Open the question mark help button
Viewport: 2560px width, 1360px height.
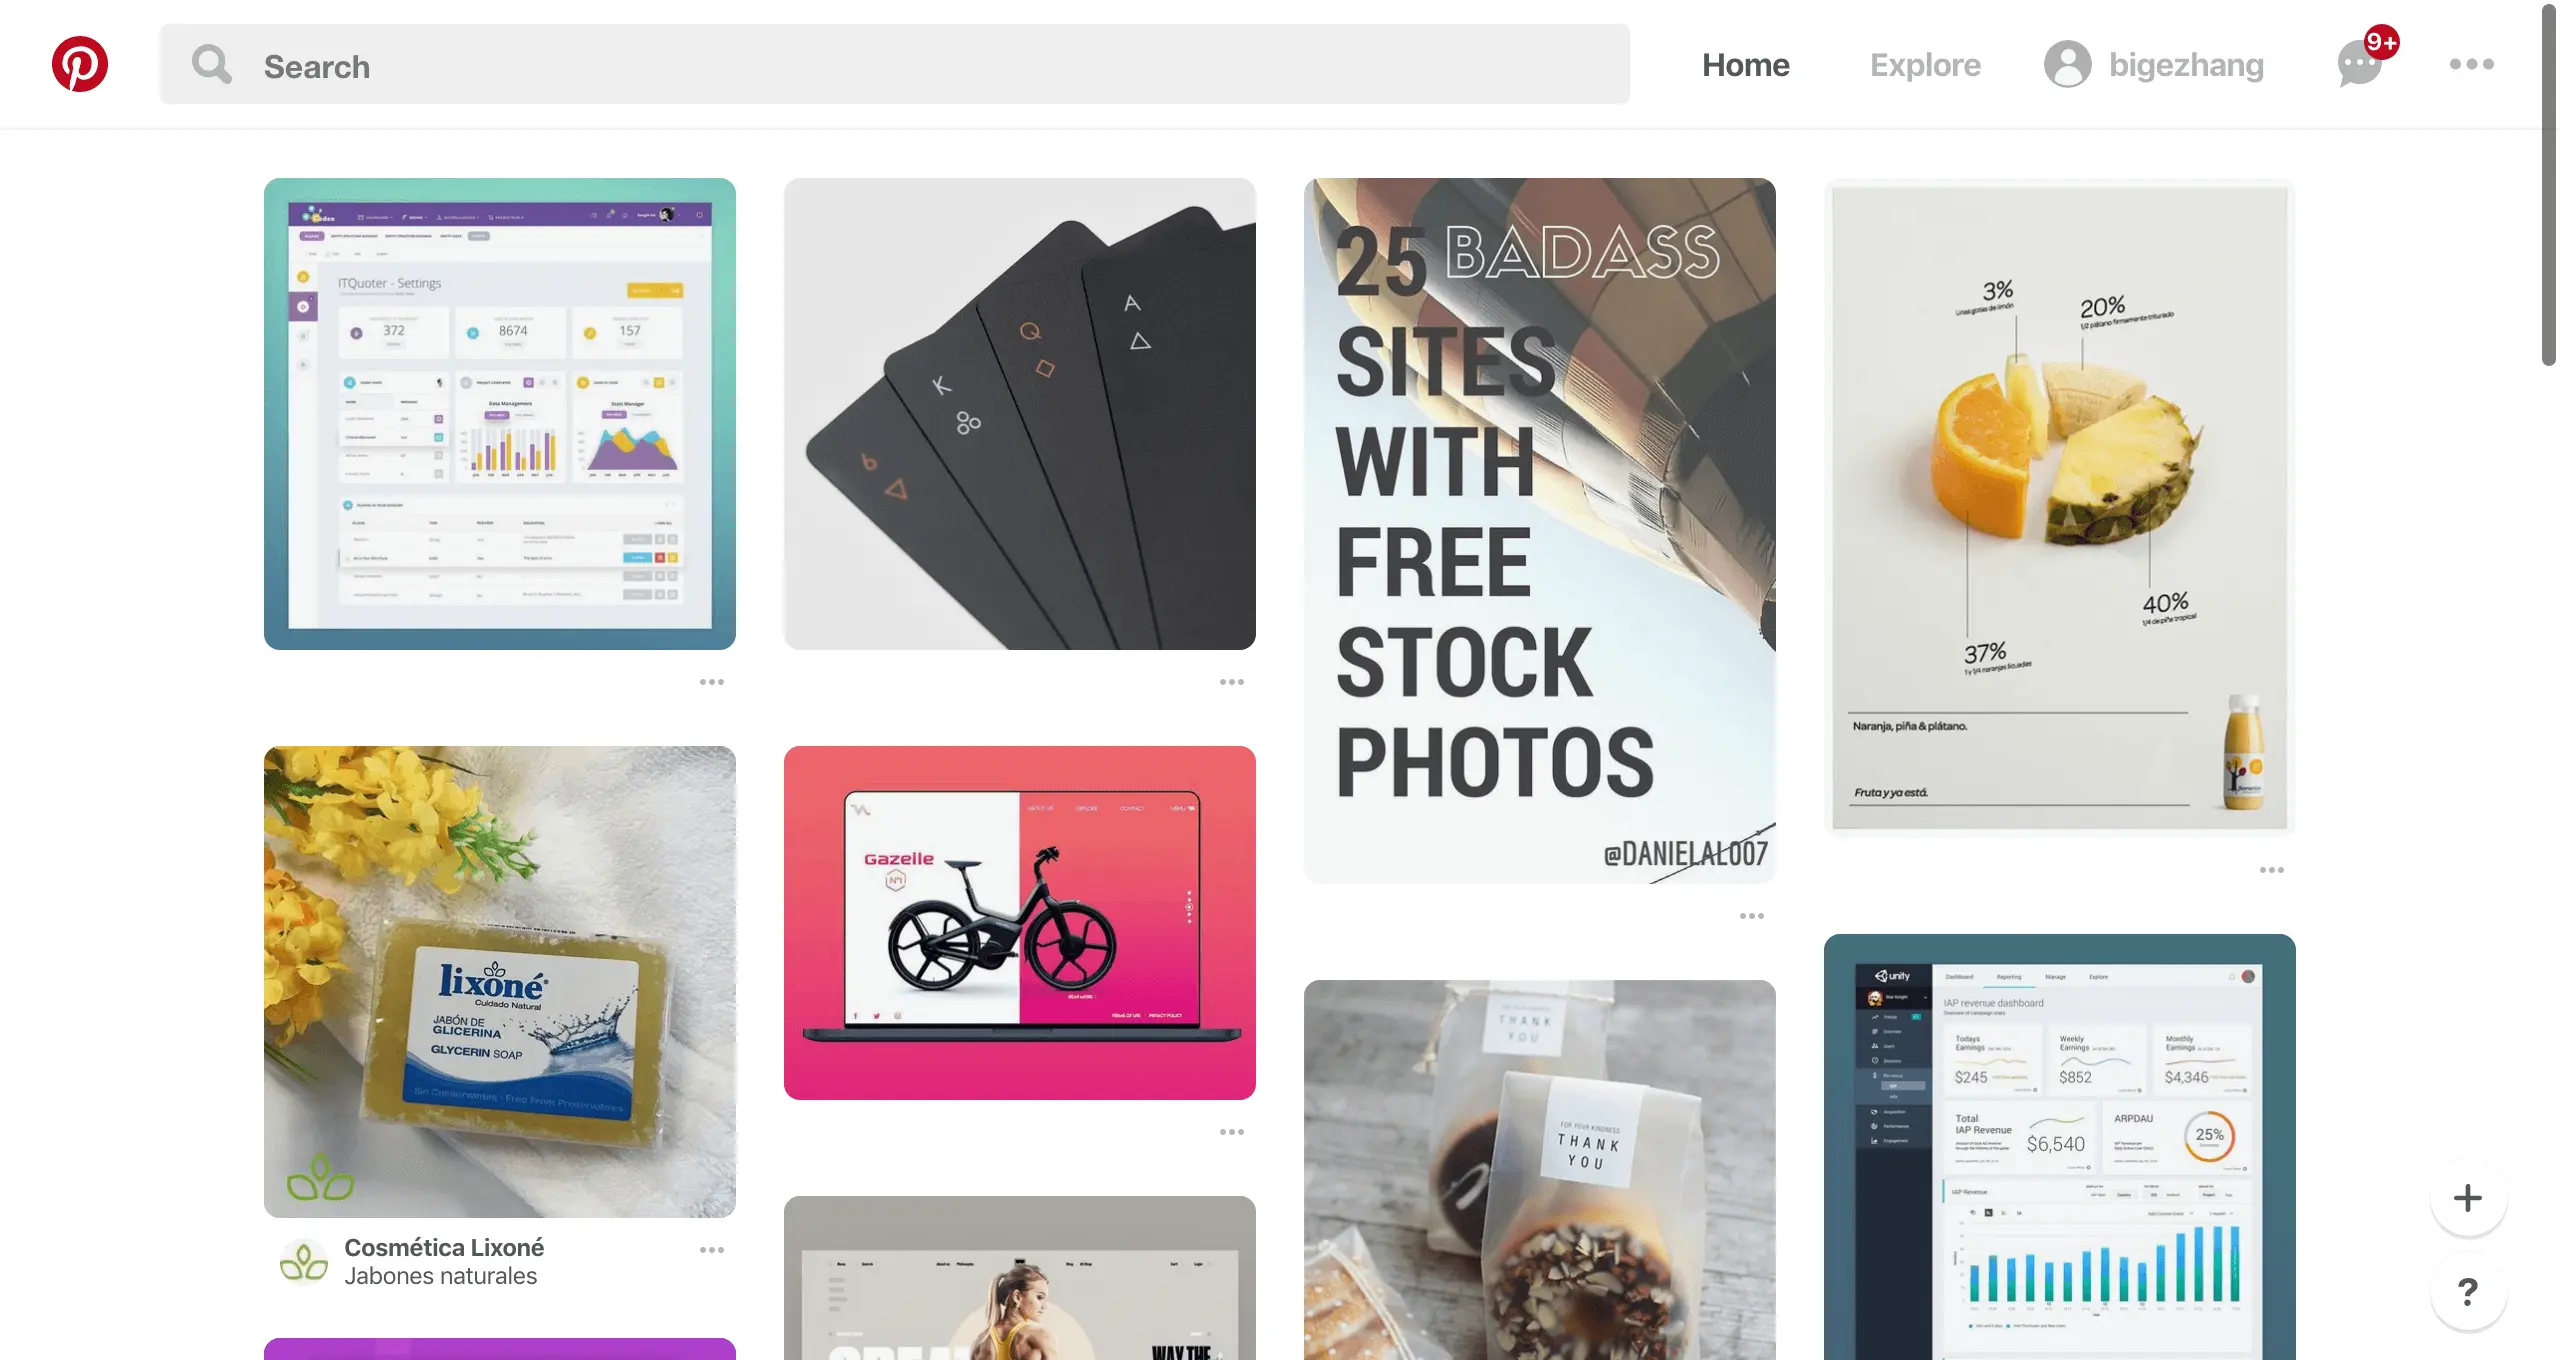point(2468,1292)
